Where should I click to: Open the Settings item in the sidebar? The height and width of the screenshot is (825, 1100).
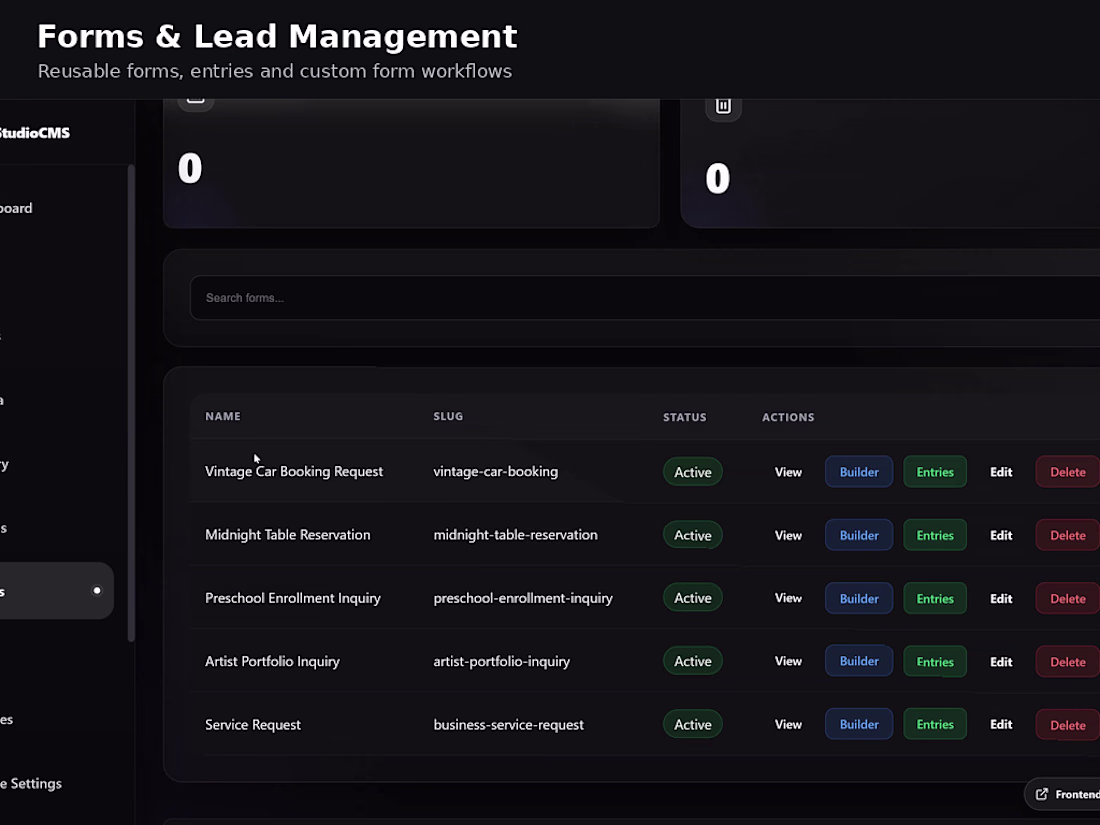click(32, 784)
